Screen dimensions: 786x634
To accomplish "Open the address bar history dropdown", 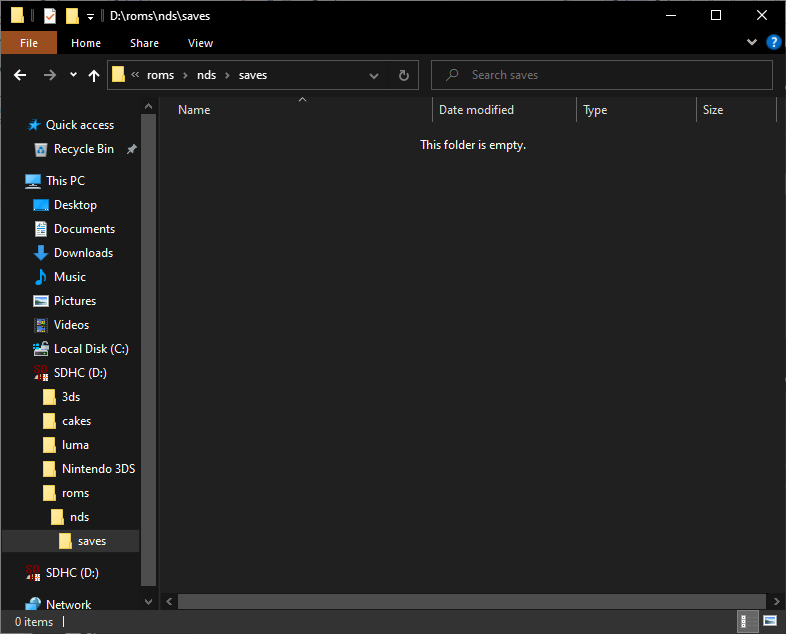I will point(373,76).
